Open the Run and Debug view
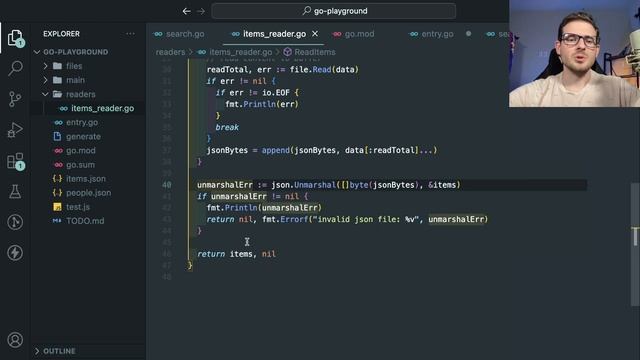 [15, 130]
